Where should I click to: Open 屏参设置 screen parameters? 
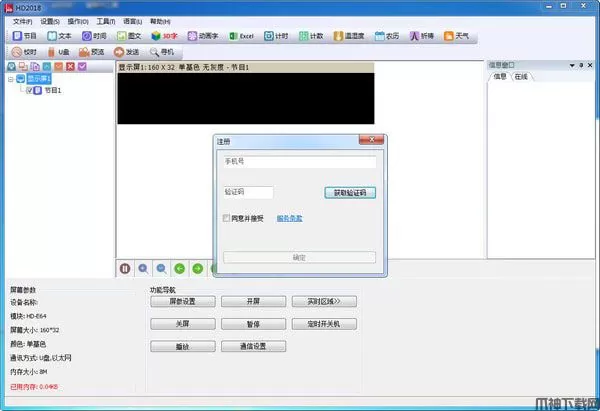click(x=183, y=302)
